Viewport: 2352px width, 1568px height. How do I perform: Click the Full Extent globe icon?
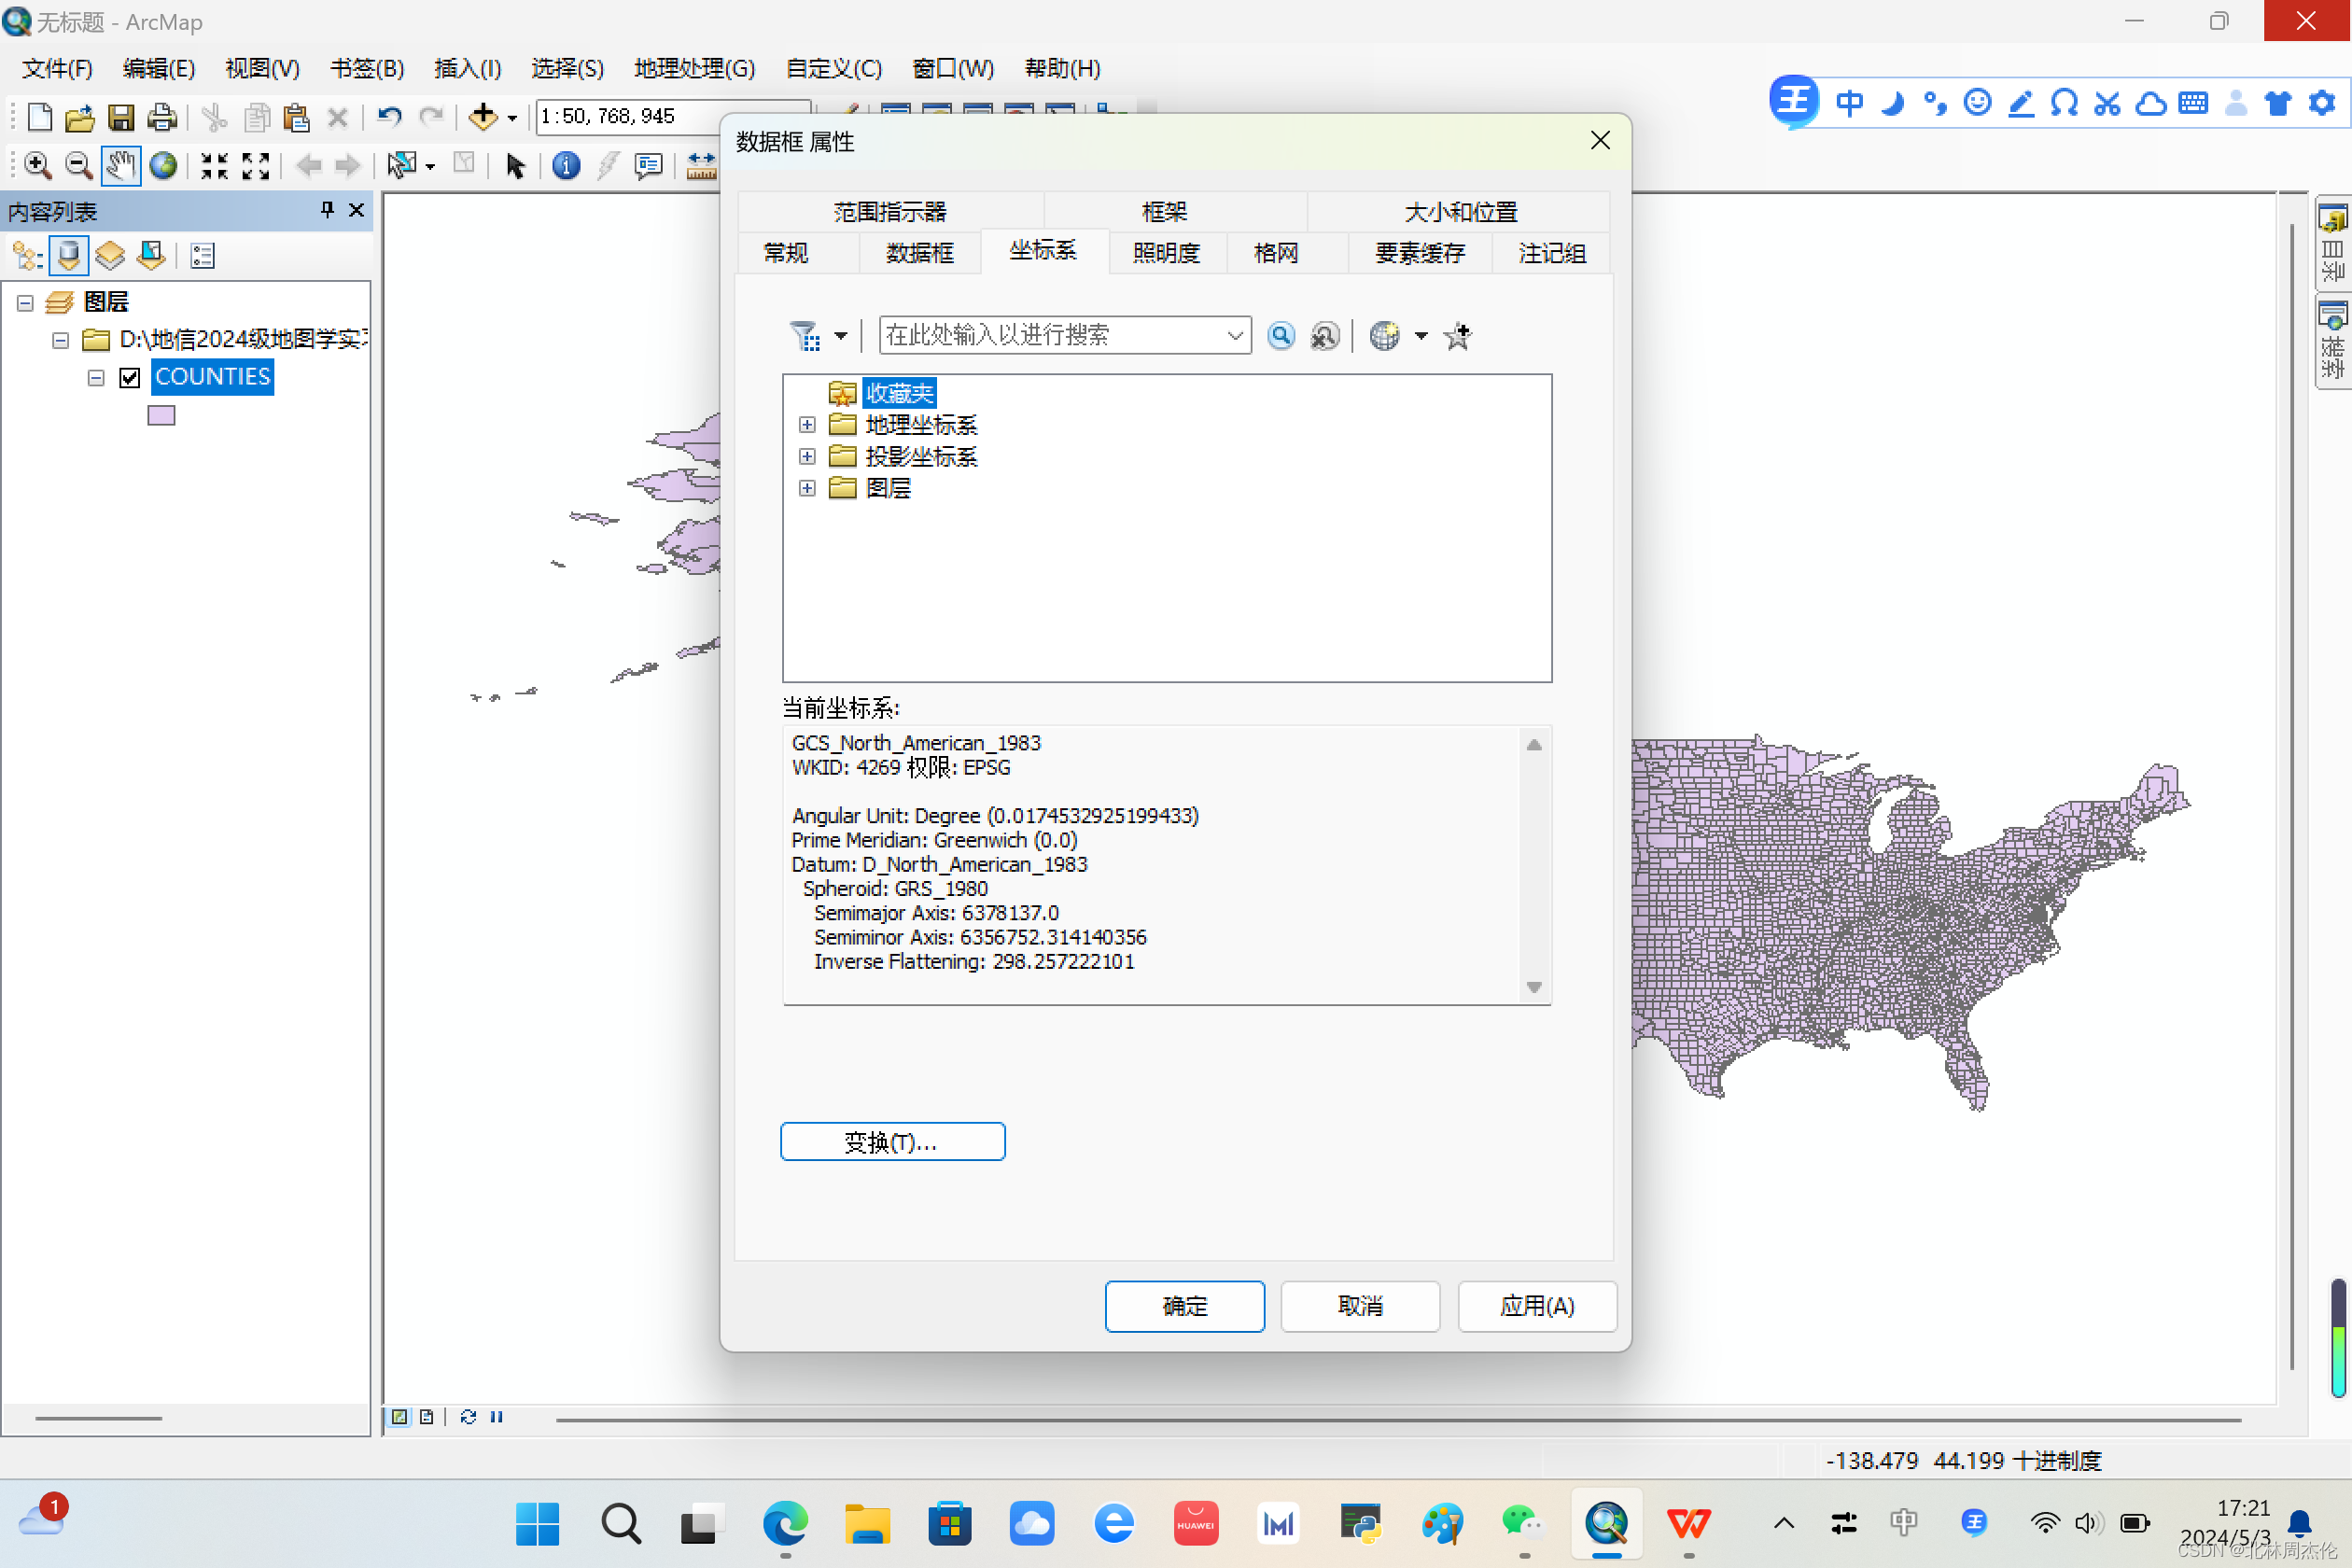click(163, 165)
